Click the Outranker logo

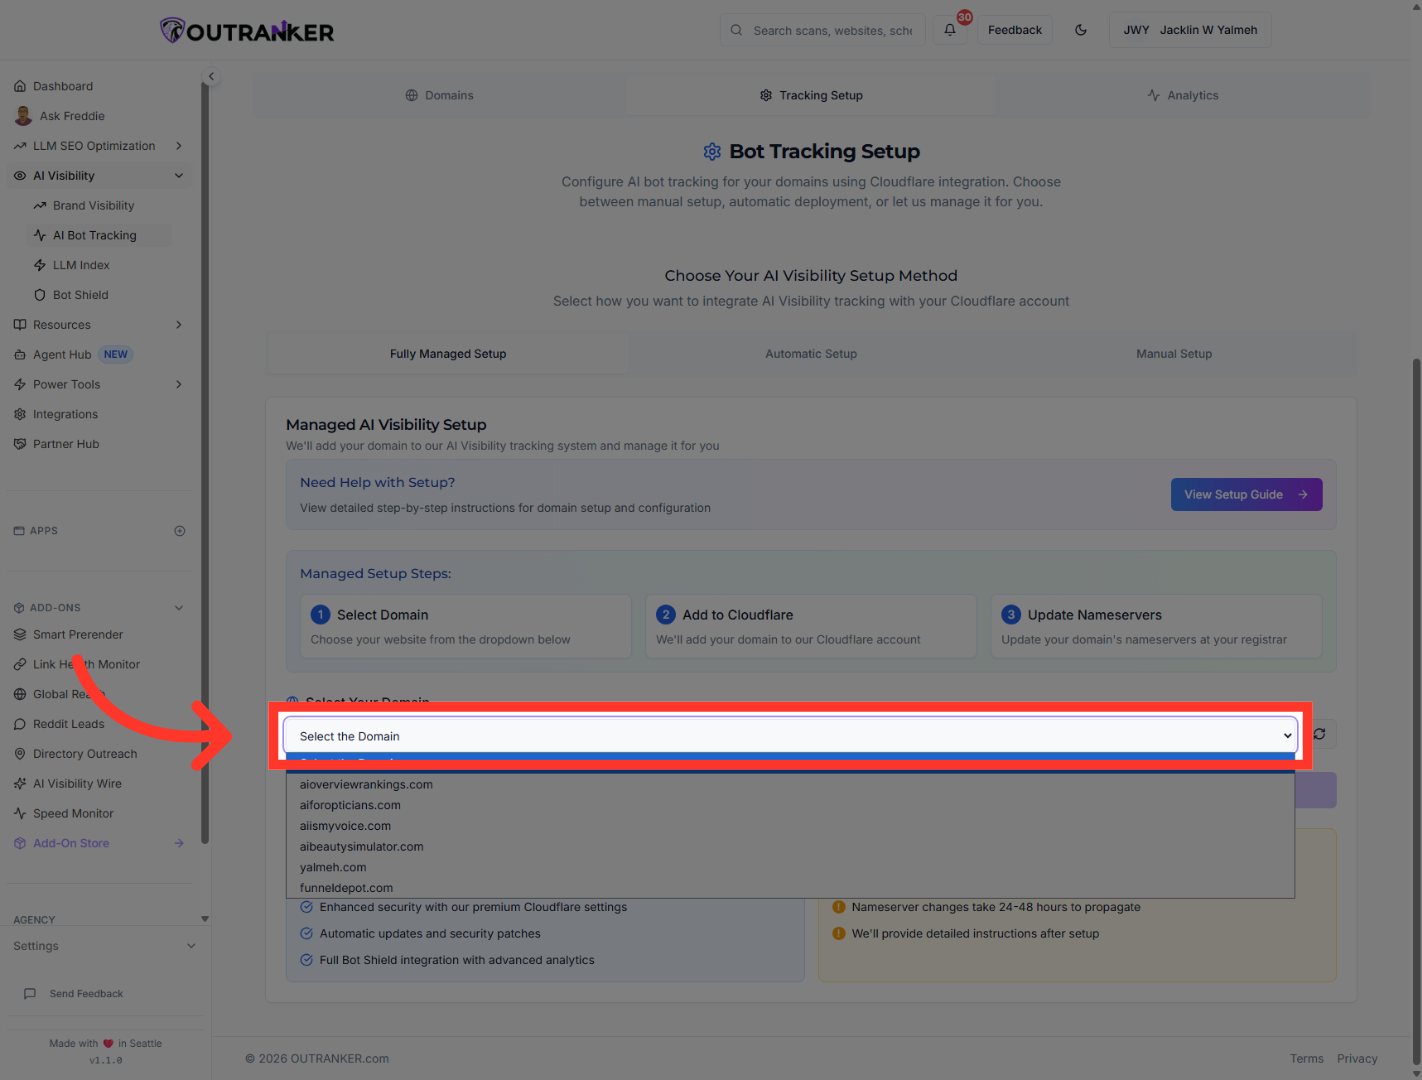point(246,30)
